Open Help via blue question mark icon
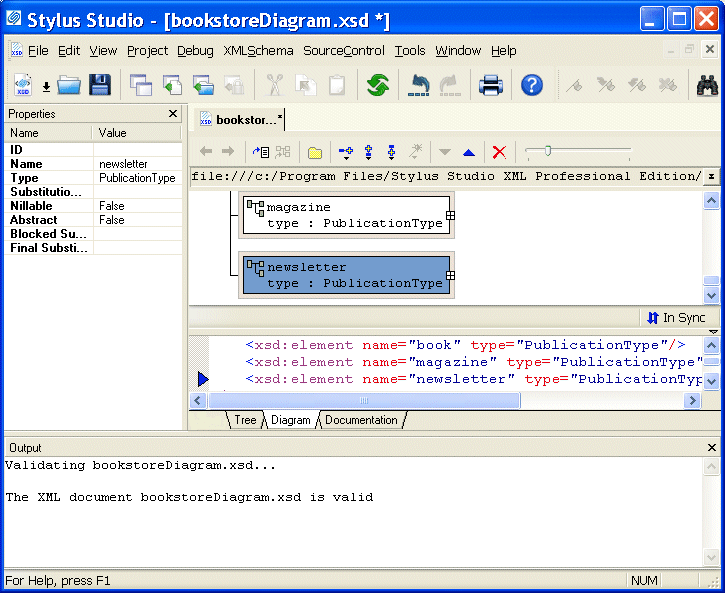This screenshot has width=725, height=593. point(532,85)
